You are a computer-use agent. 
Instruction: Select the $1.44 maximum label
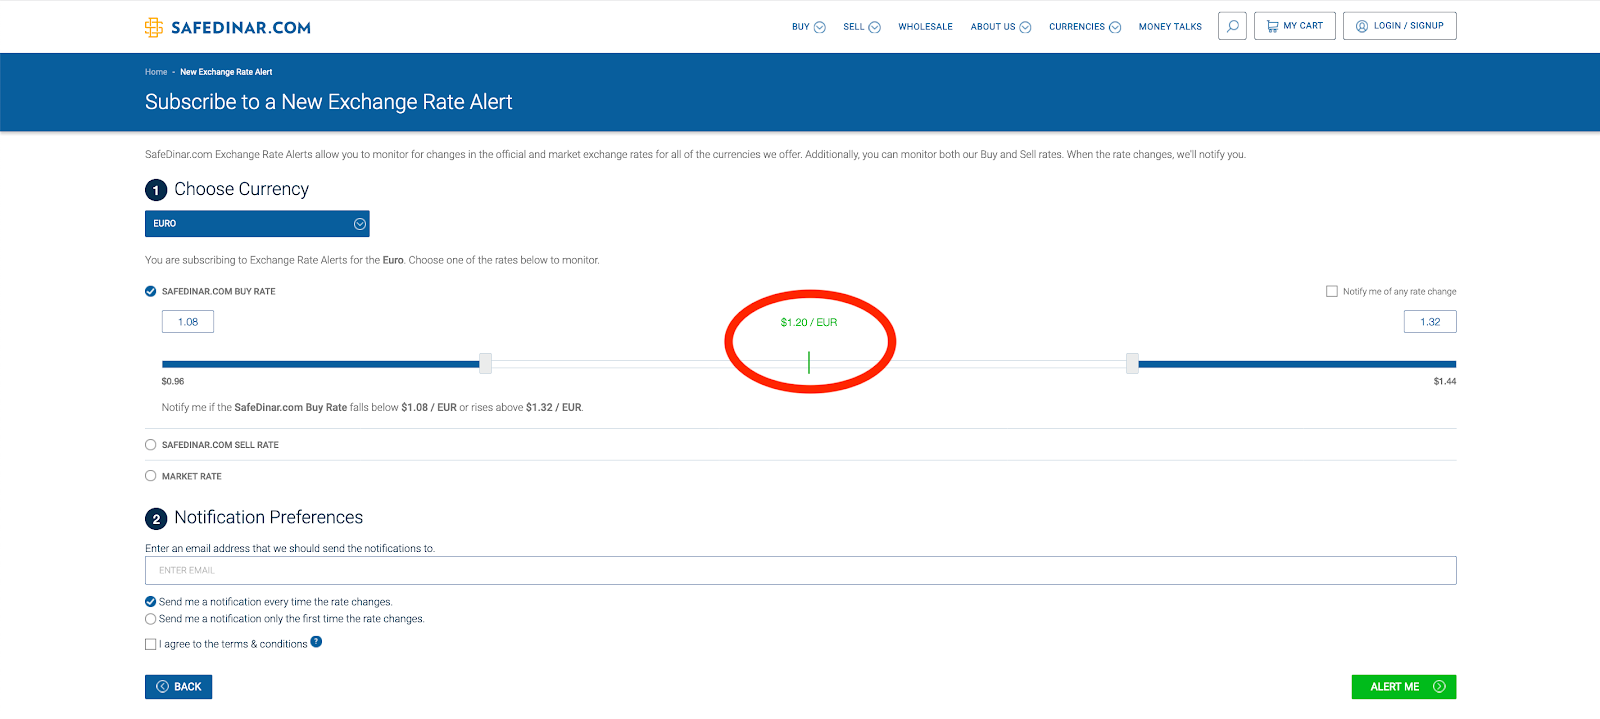(x=1445, y=381)
